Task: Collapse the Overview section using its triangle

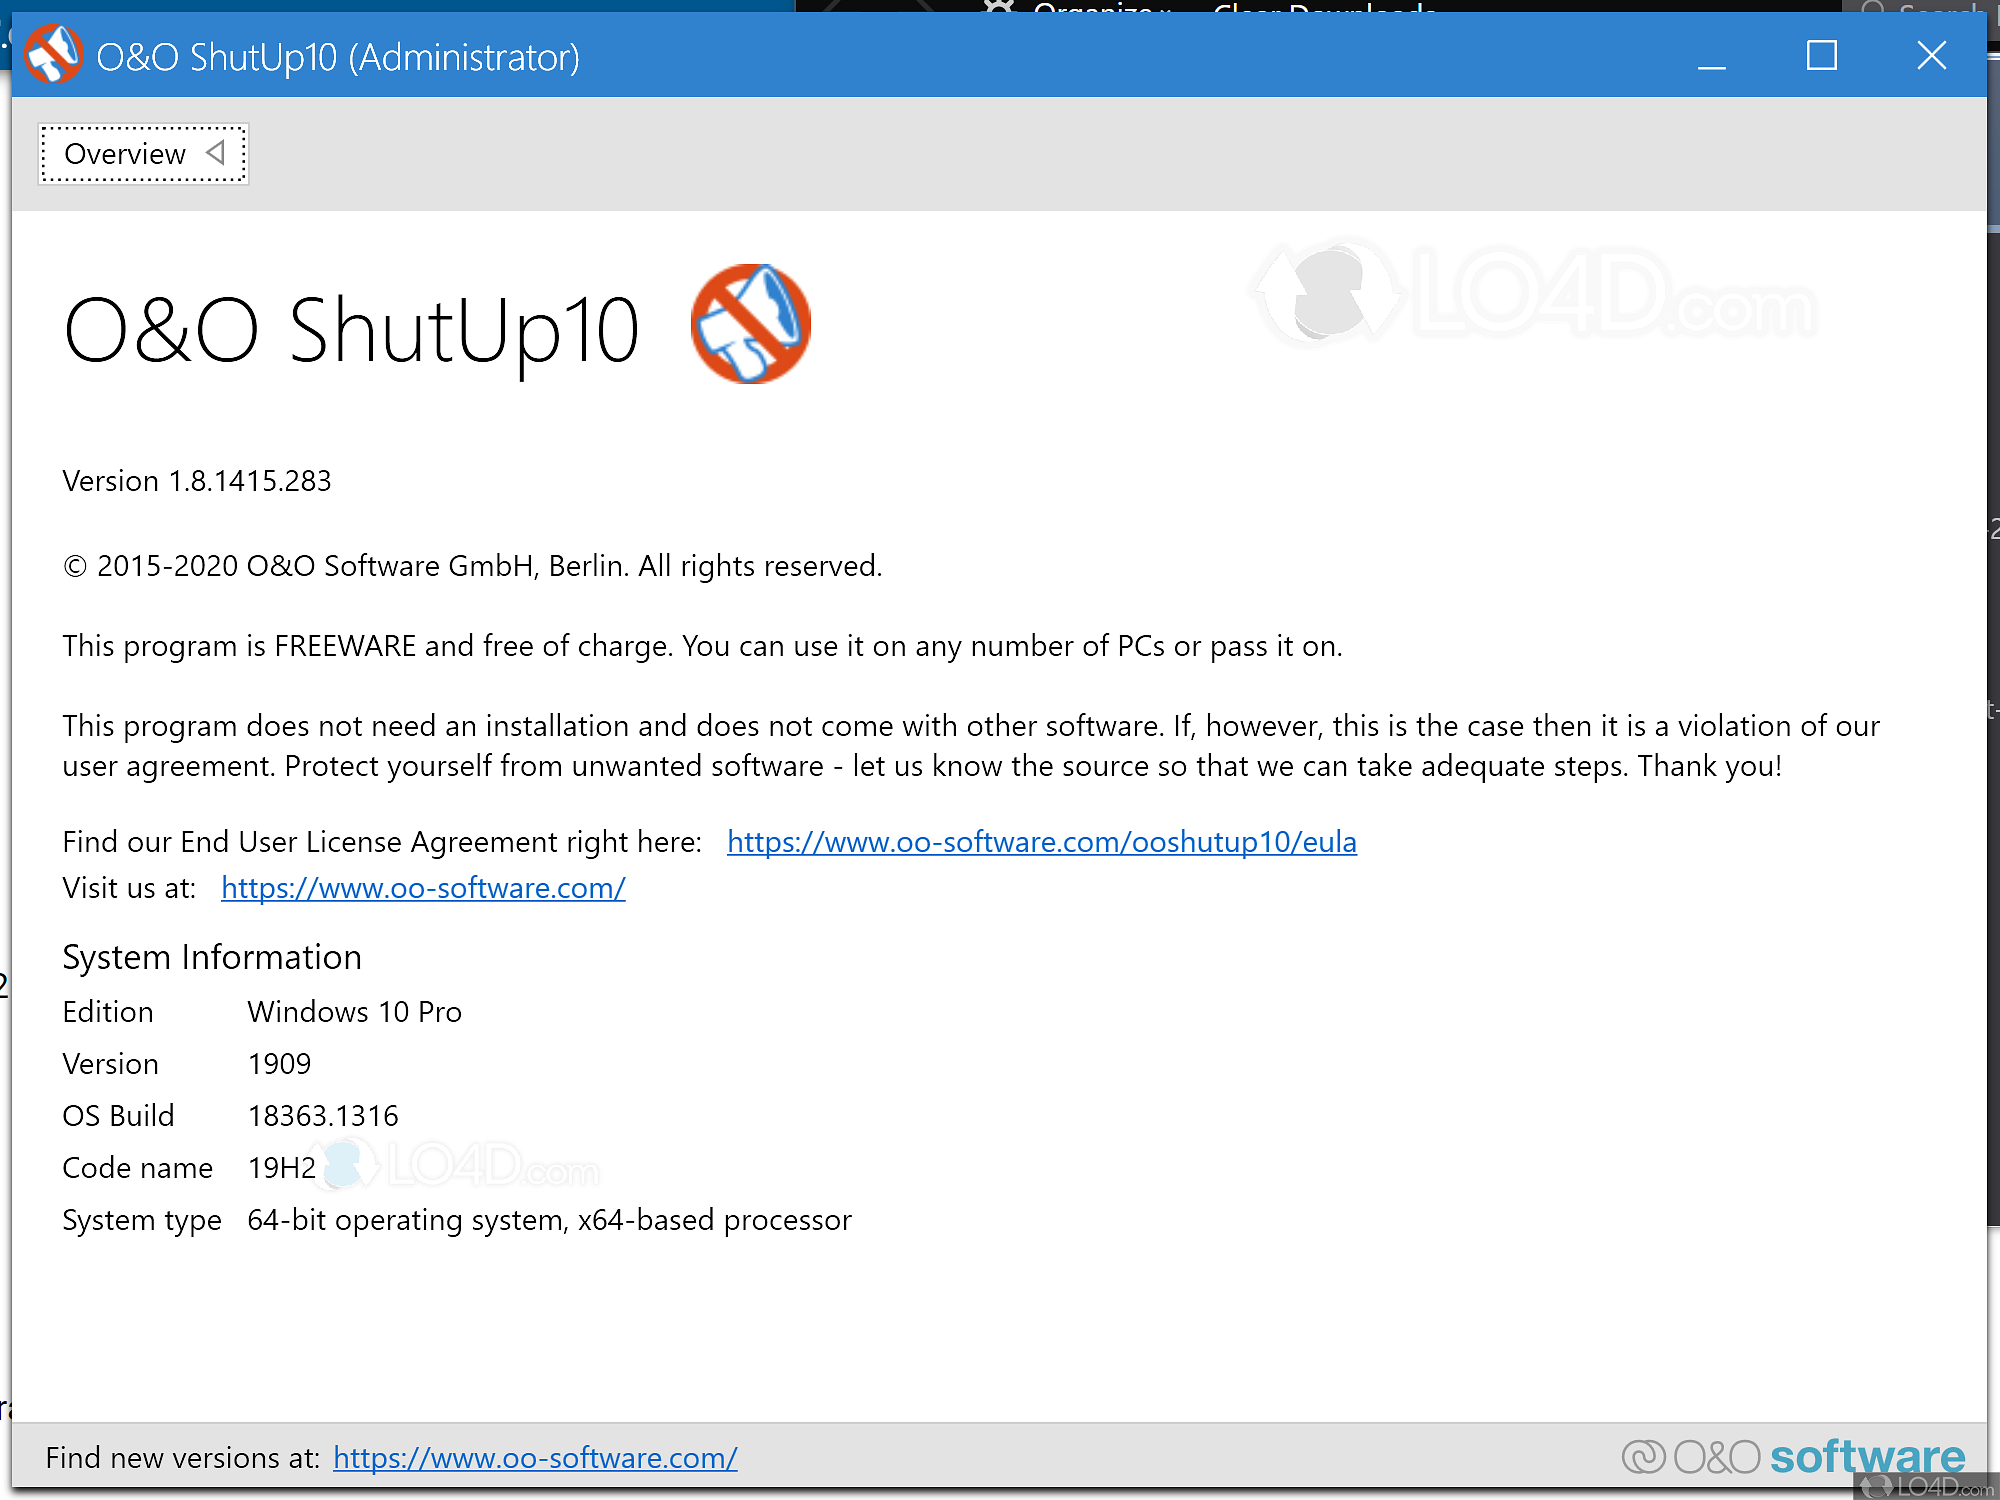Action: coord(215,154)
